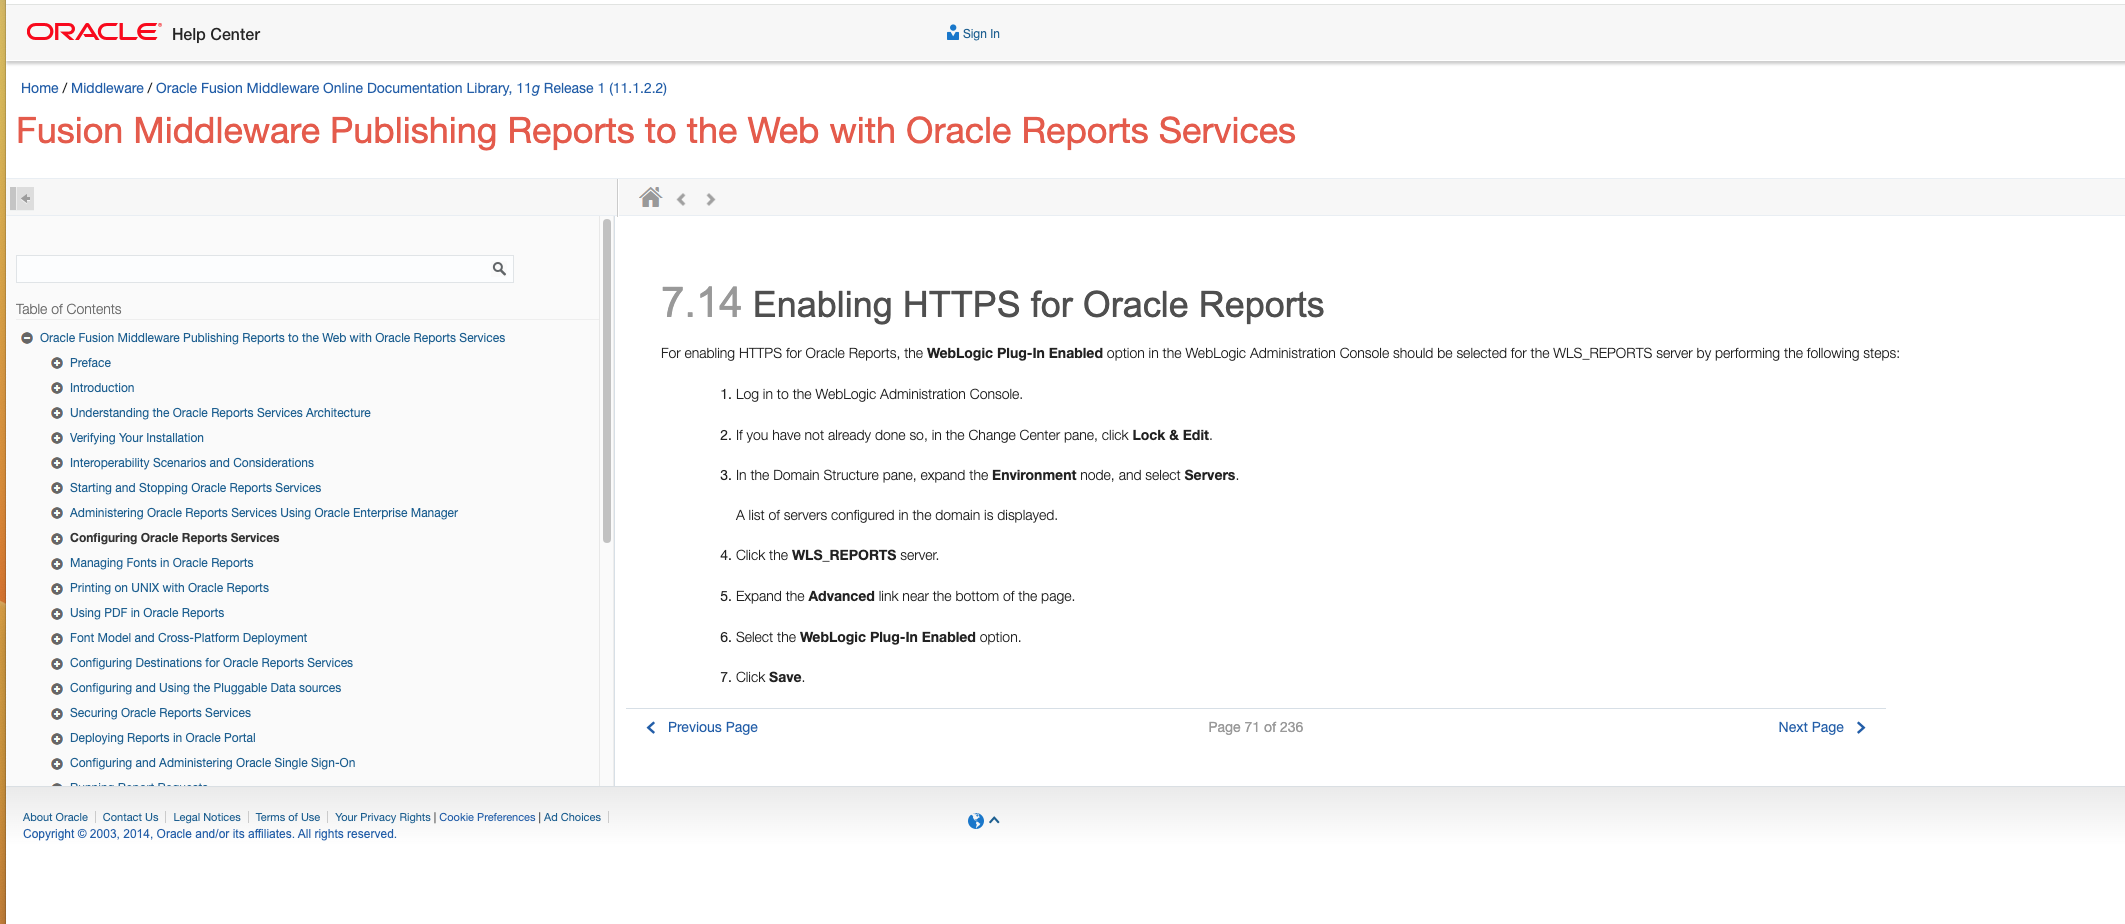
Task: Open the 11g Release 1 Documentation Library breadcrumb
Action: point(411,88)
